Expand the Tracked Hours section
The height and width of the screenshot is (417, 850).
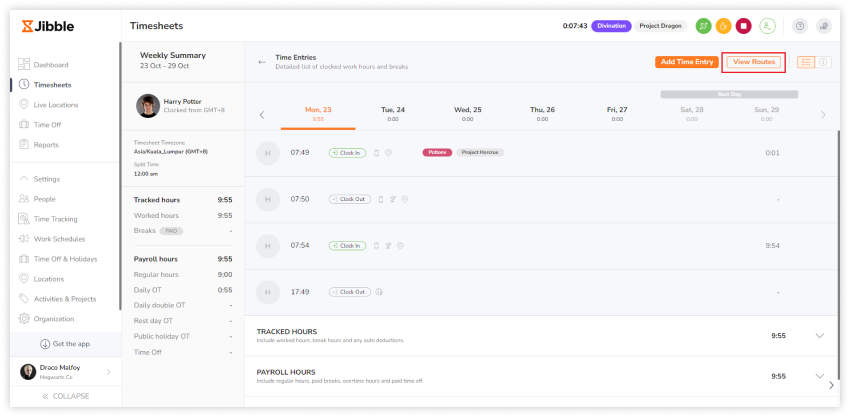click(x=820, y=336)
